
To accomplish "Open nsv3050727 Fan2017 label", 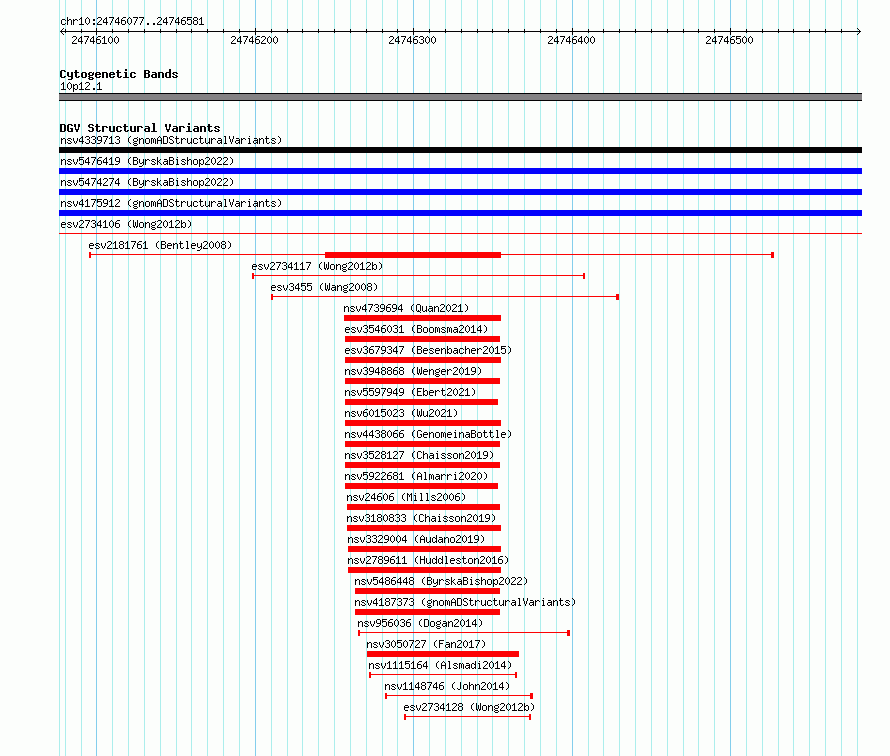I will pyautogui.click(x=426, y=644).
